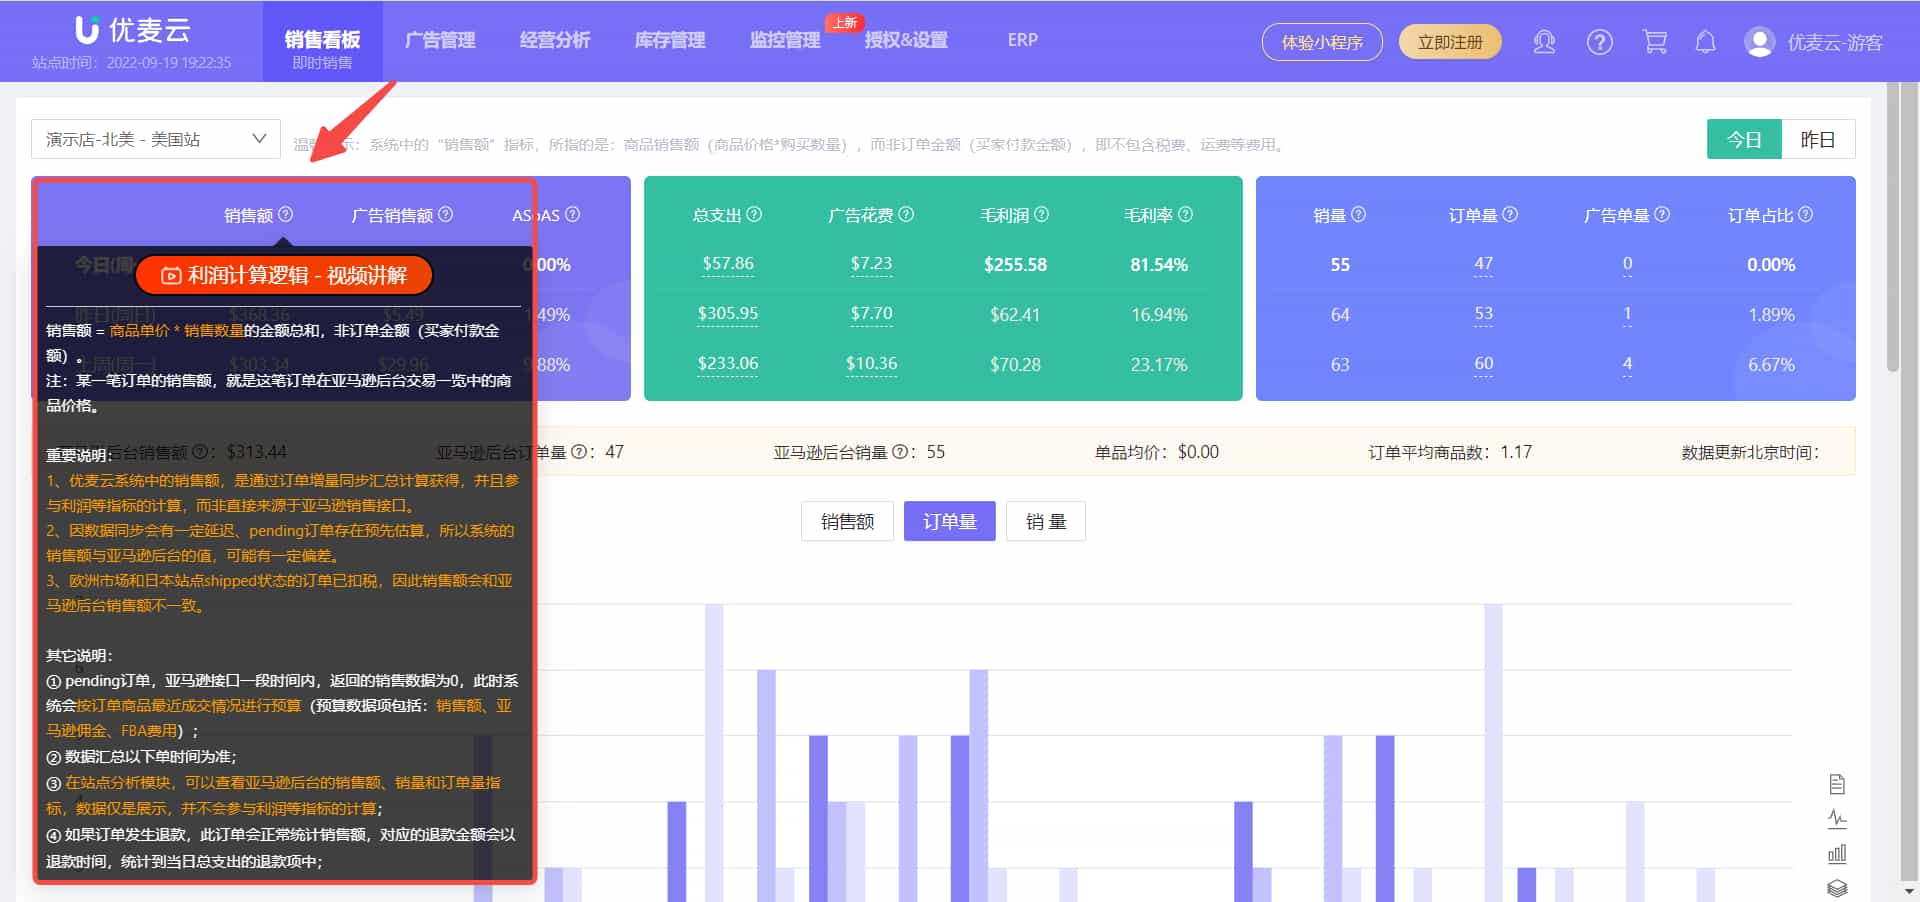Play 利润计算逻辑 - 视频讲解 video
This screenshot has width=1920, height=902.
pyautogui.click(x=284, y=275)
